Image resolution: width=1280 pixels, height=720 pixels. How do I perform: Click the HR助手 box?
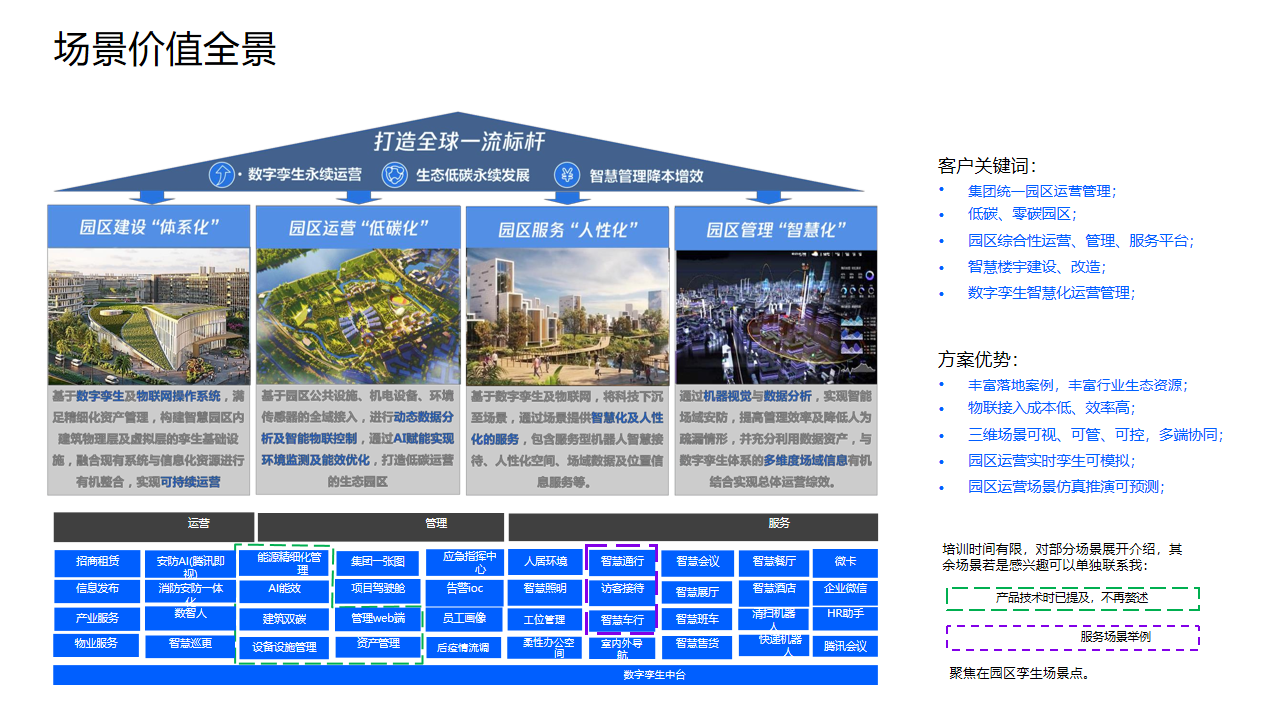pyautogui.click(x=845, y=617)
